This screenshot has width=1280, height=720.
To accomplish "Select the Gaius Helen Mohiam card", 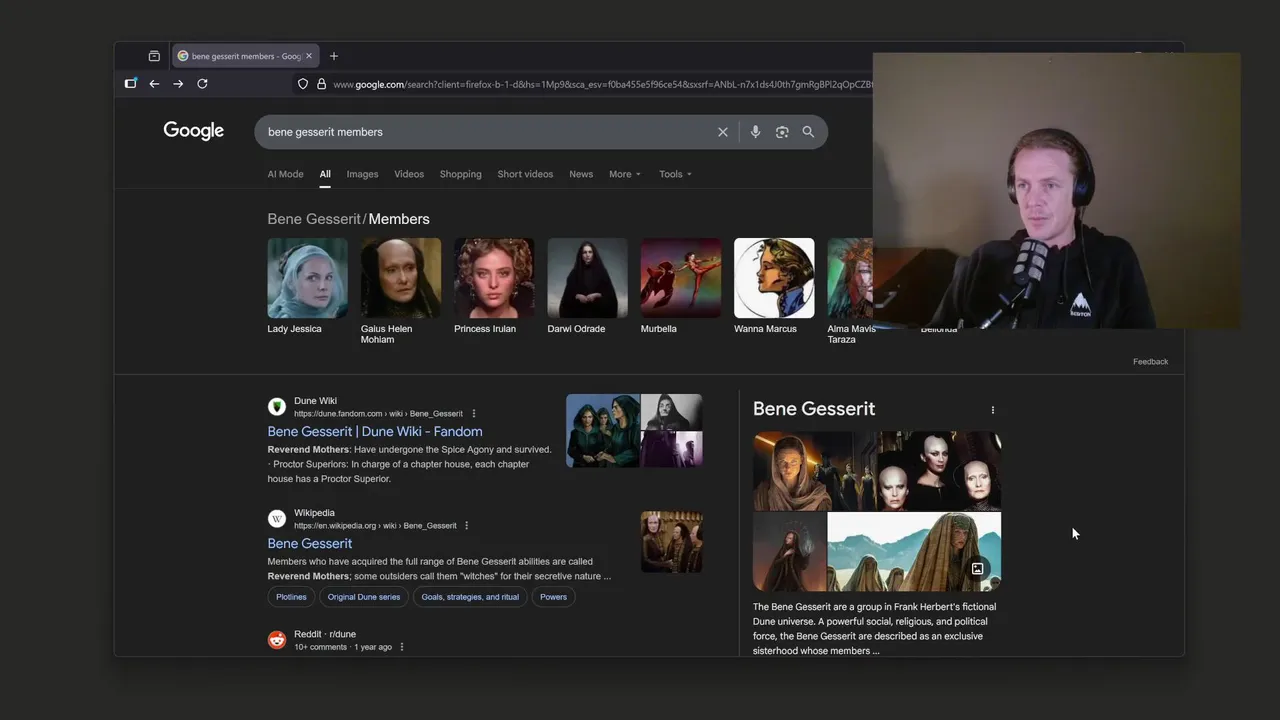I will coord(400,291).
